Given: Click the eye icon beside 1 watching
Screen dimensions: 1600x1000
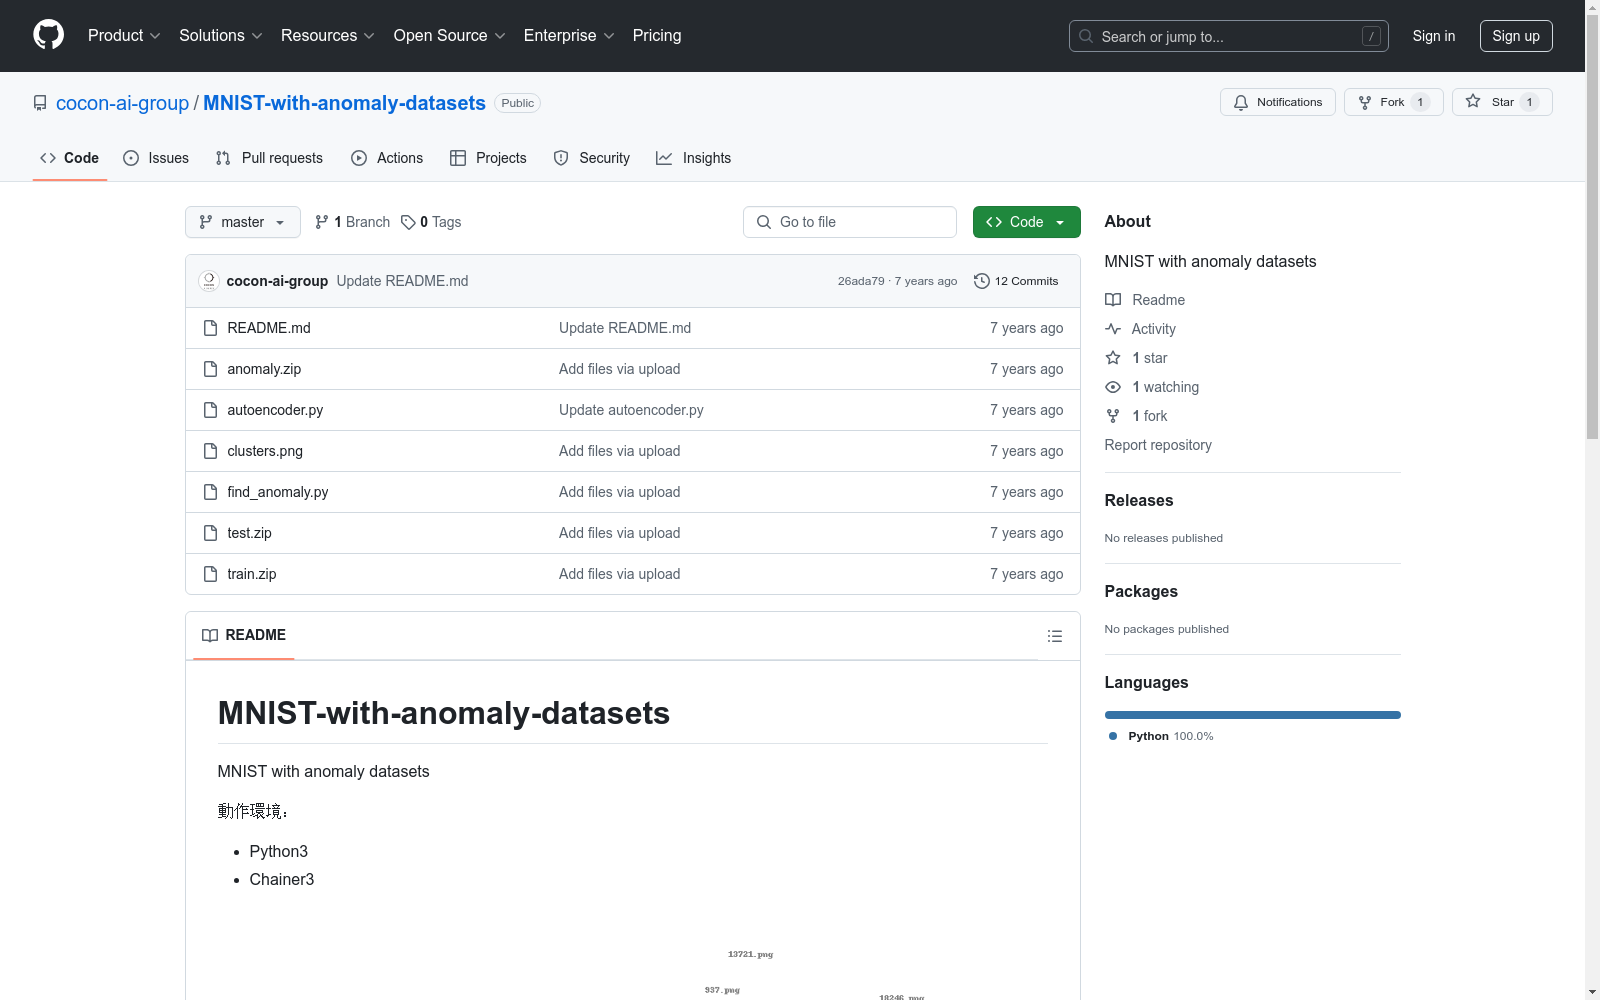Looking at the screenshot, I should click(x=1113, y=387).
